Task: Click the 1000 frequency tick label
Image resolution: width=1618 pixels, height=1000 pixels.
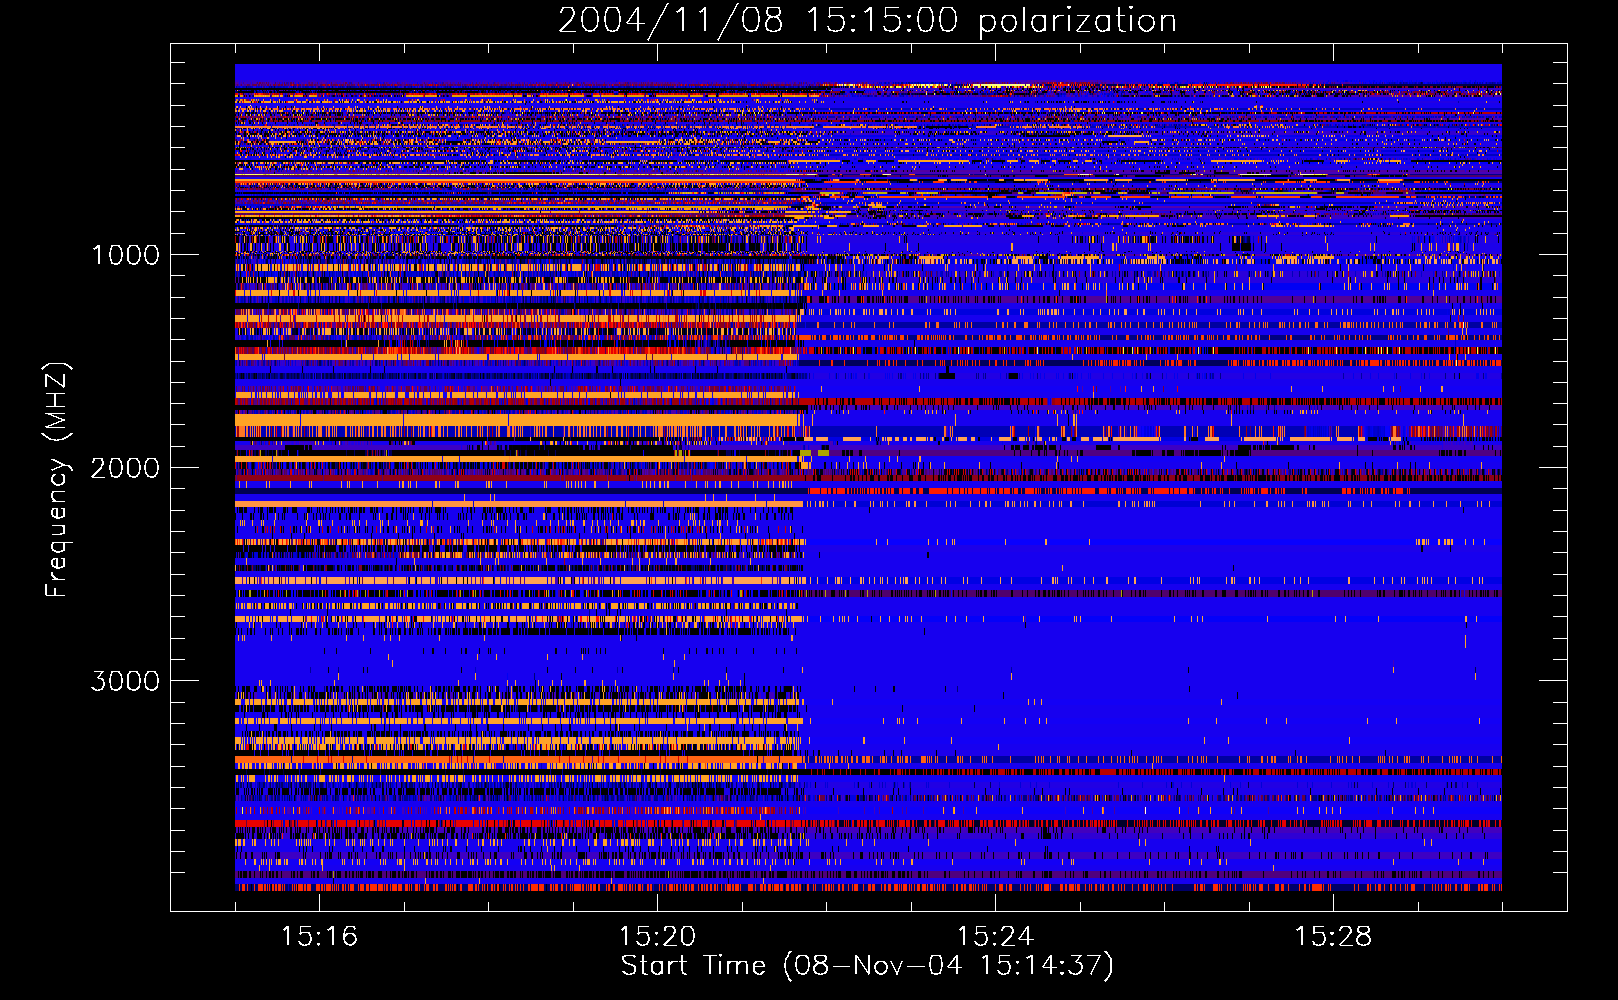Action: tap(125, 255)
